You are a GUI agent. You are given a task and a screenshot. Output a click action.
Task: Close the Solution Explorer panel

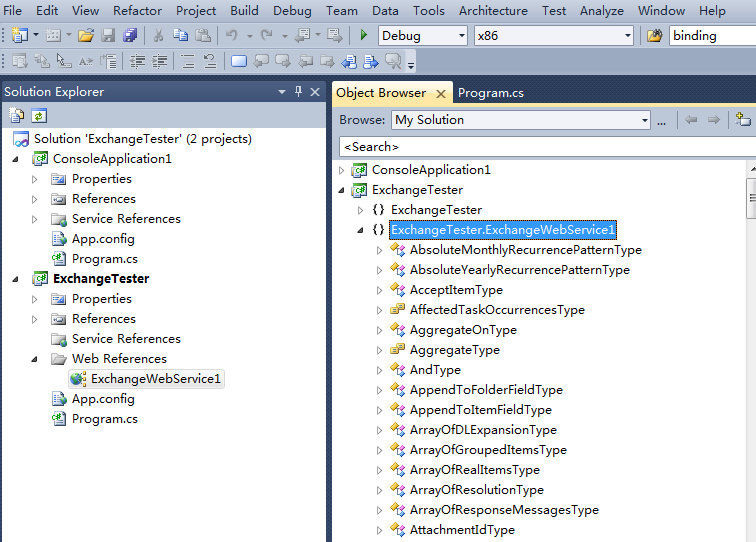point(315,92)
